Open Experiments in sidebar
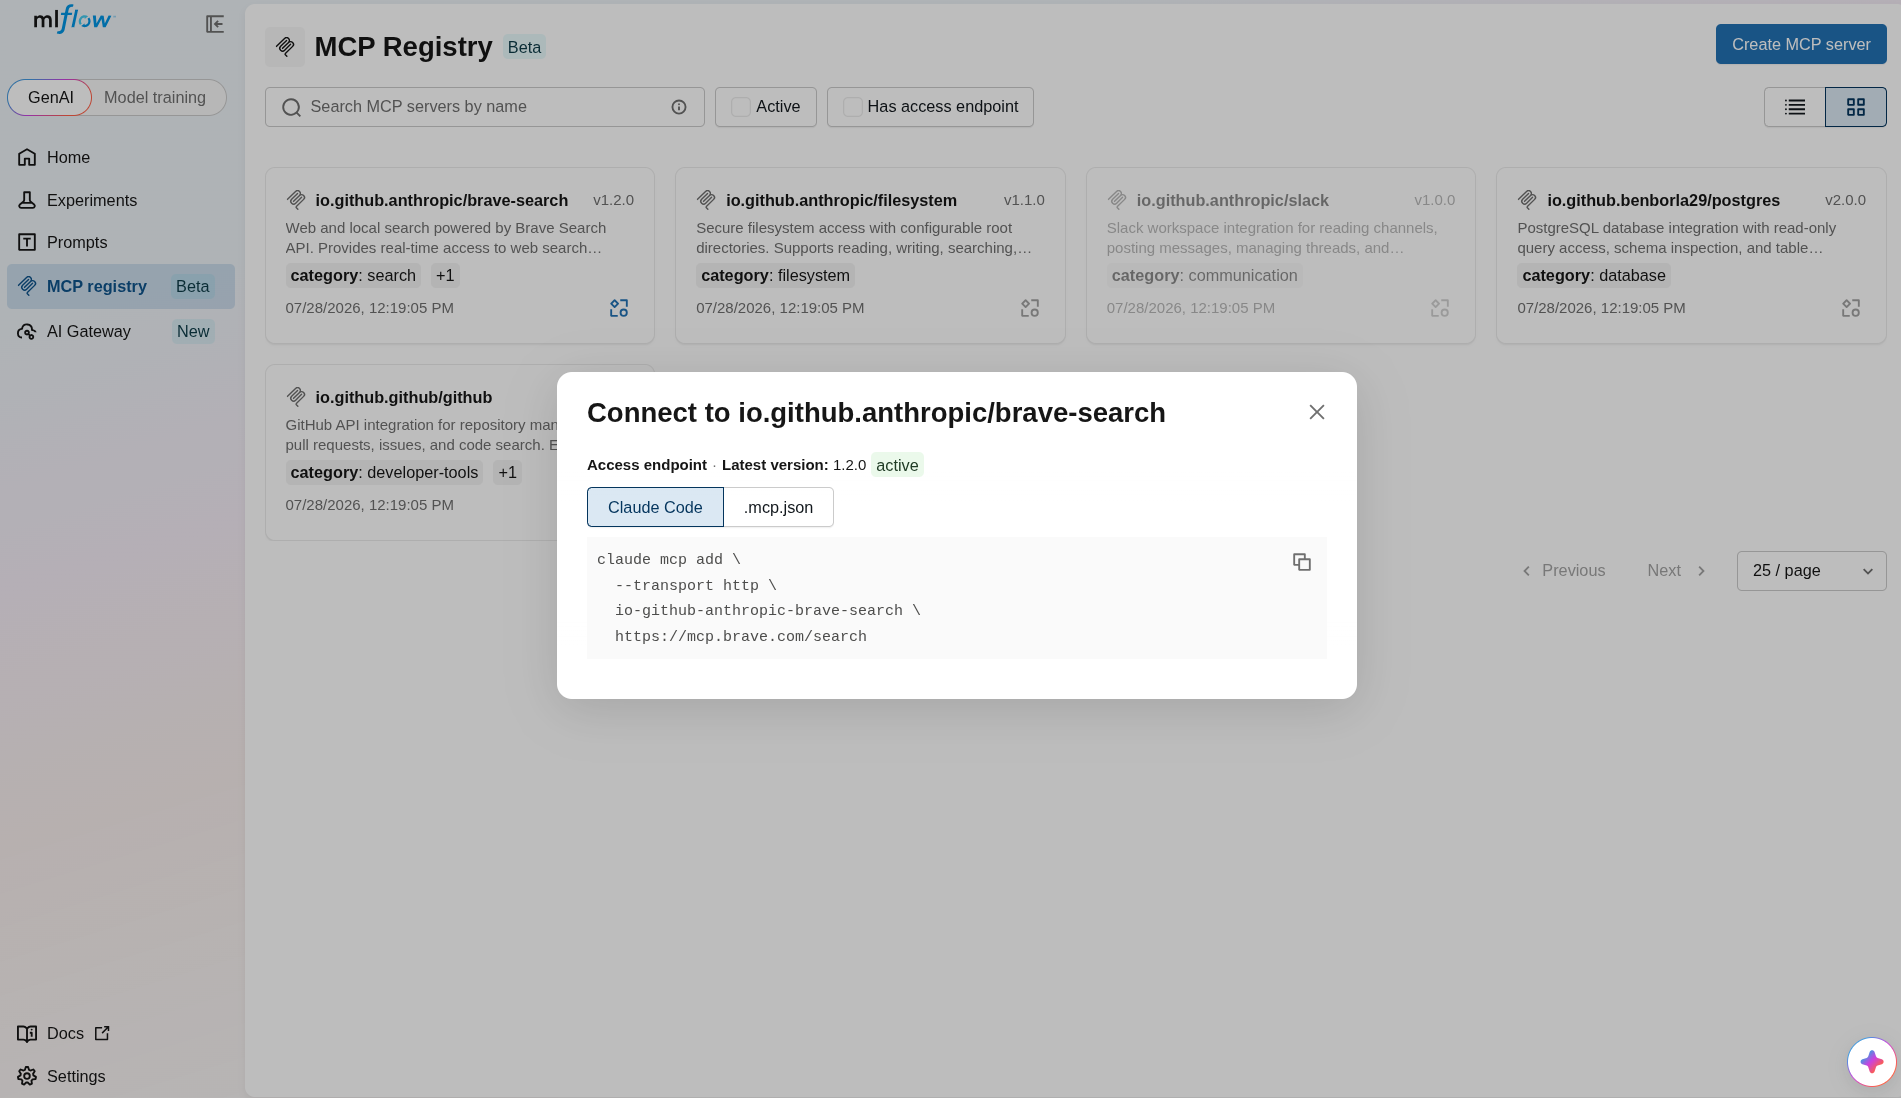This screenshot has height=1098, width=1901. click(x=120, y=200)
